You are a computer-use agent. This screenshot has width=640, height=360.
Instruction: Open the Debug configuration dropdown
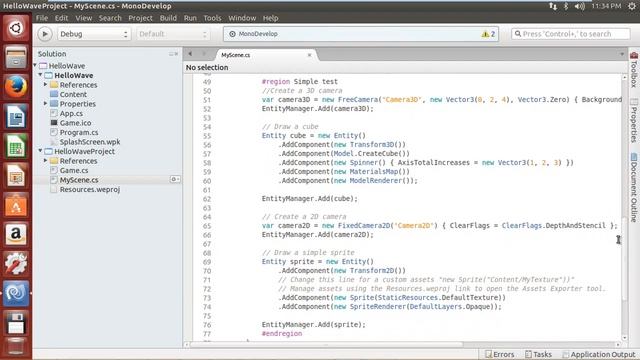coord(94,34)
